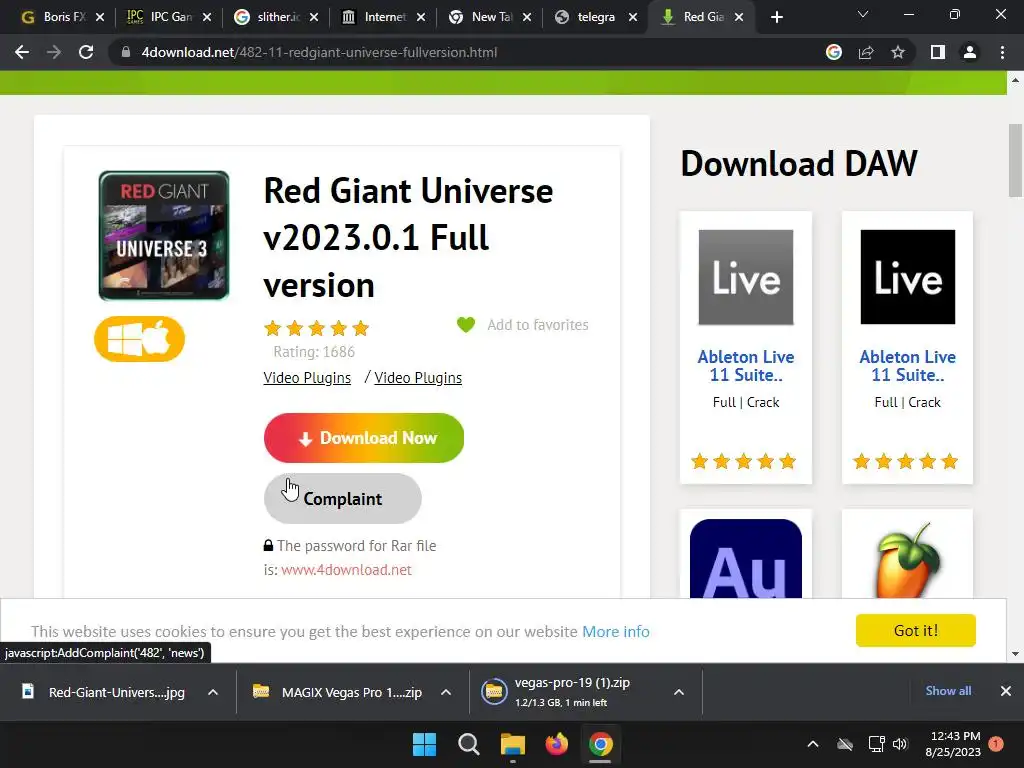Close the telegra tab
This screenshot has height=768, width=1024.
633,18
